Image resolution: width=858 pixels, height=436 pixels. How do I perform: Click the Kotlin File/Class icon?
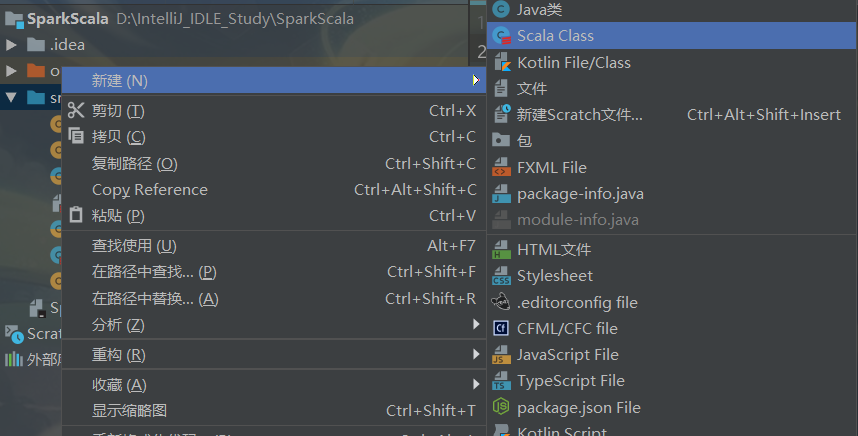coord(502,62)
